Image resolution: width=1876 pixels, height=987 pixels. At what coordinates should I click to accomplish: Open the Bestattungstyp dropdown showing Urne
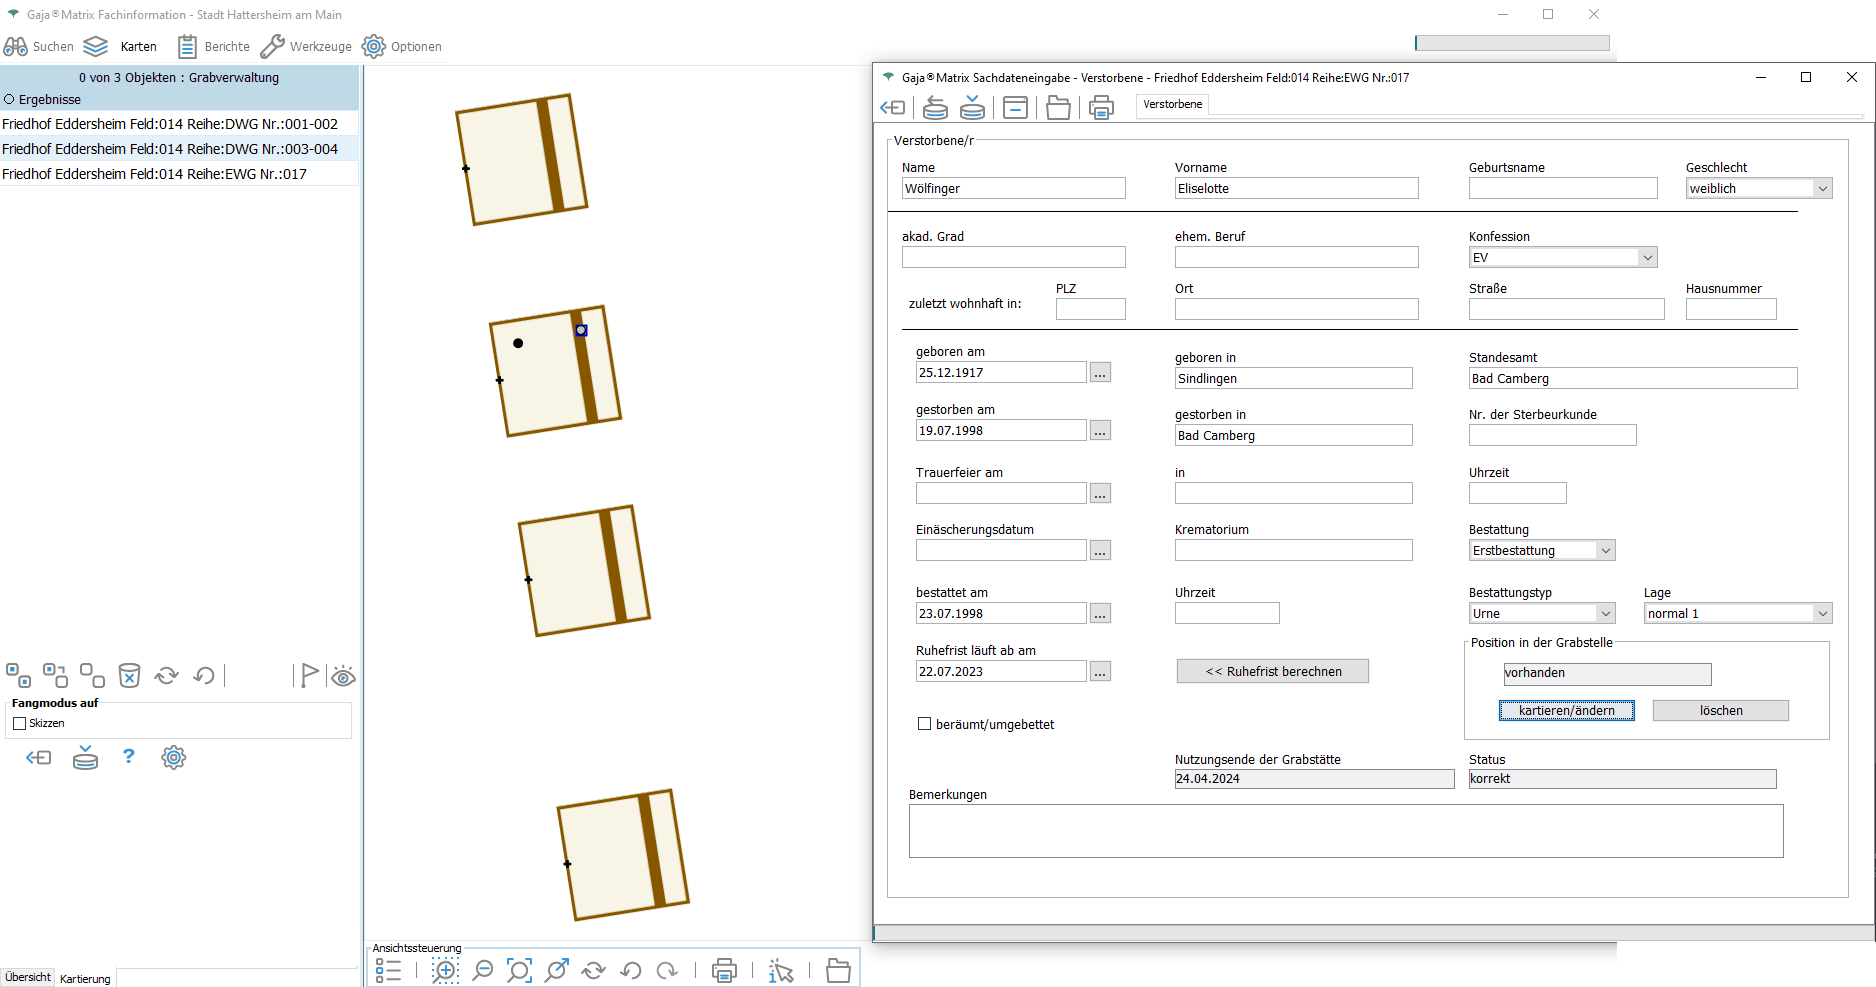[1605, 613]
